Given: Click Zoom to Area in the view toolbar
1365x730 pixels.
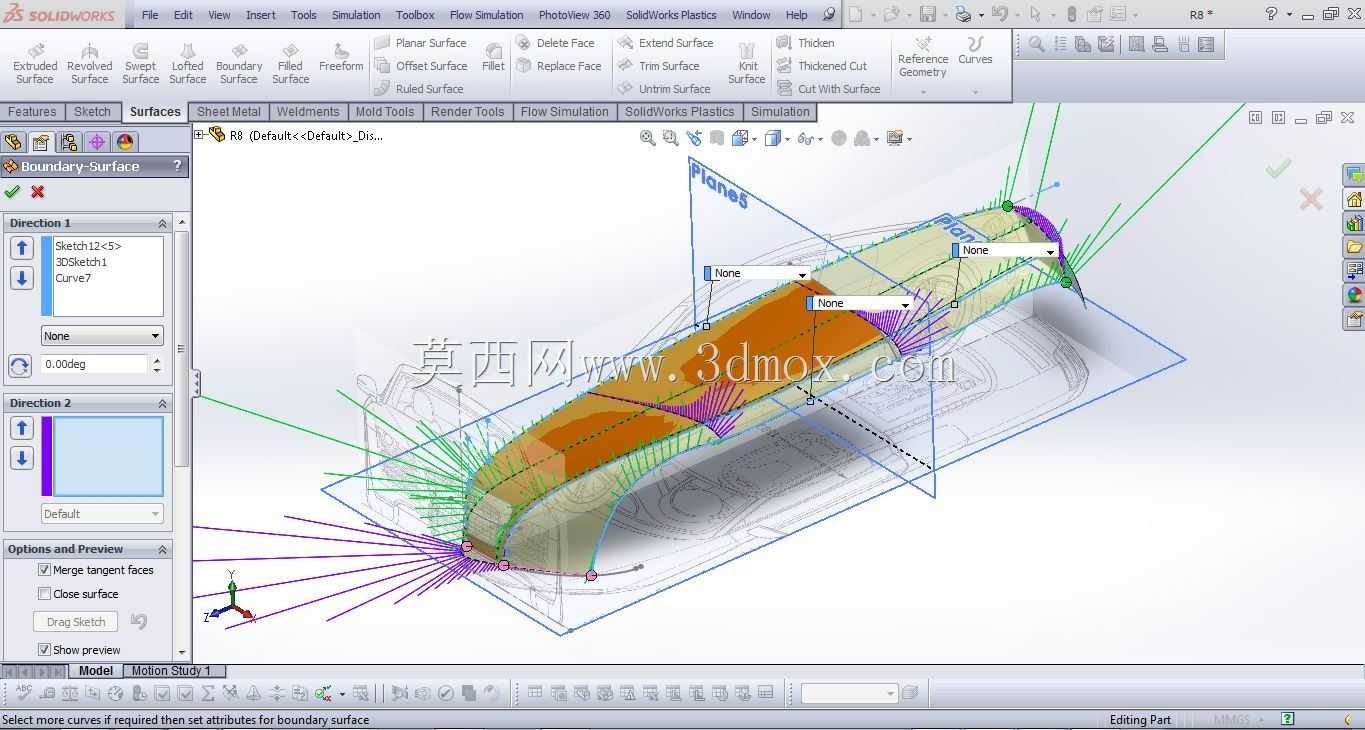Looking at the screenshot, I should tap(670, 138).
